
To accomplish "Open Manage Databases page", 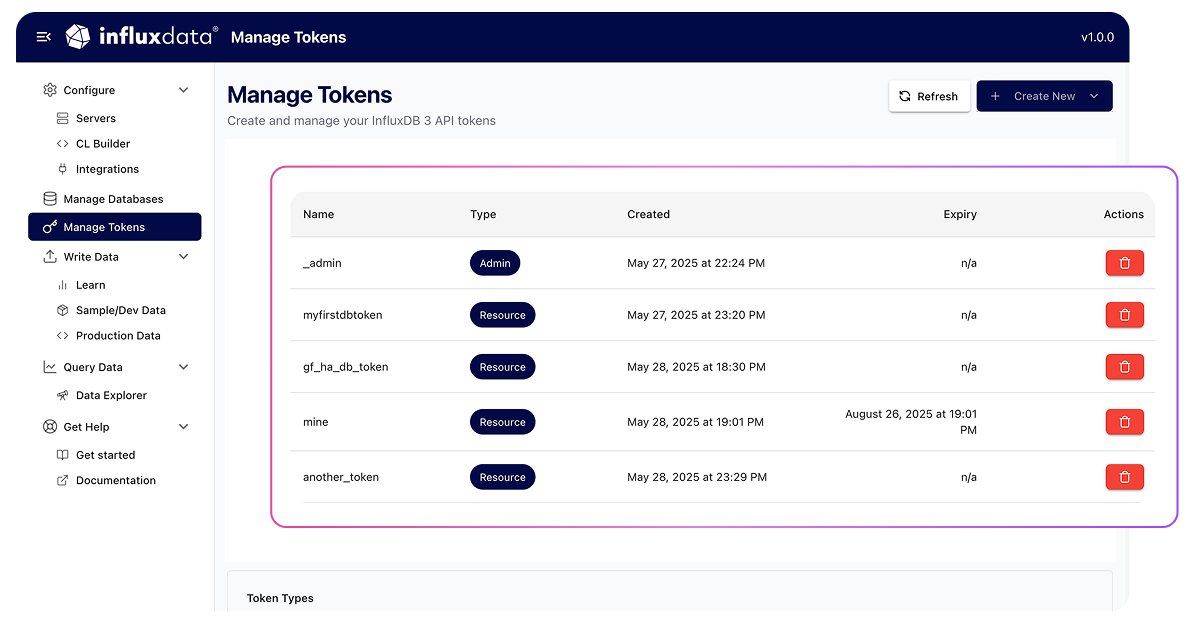I will 113,199.
